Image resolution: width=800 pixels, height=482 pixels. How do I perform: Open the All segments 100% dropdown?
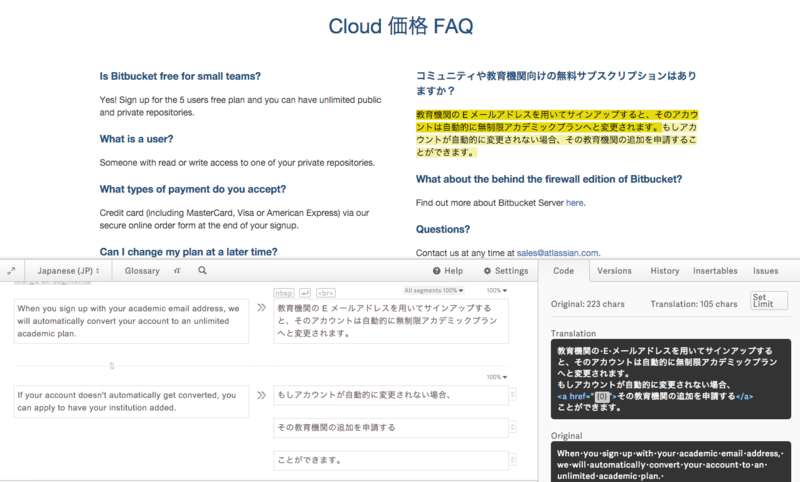[x=434, y=290]
